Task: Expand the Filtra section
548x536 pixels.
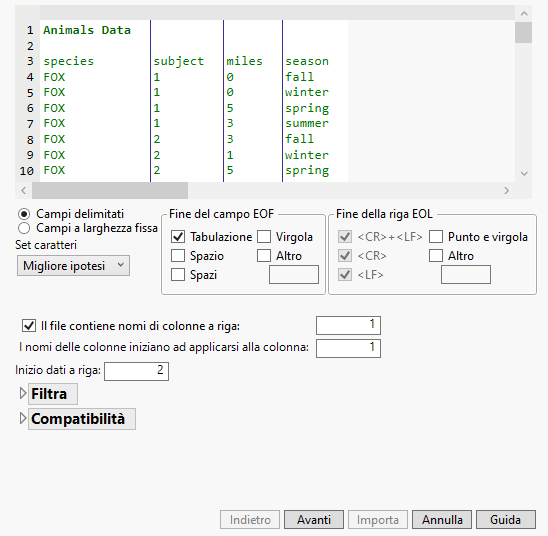Action: [x=23, y=393]
